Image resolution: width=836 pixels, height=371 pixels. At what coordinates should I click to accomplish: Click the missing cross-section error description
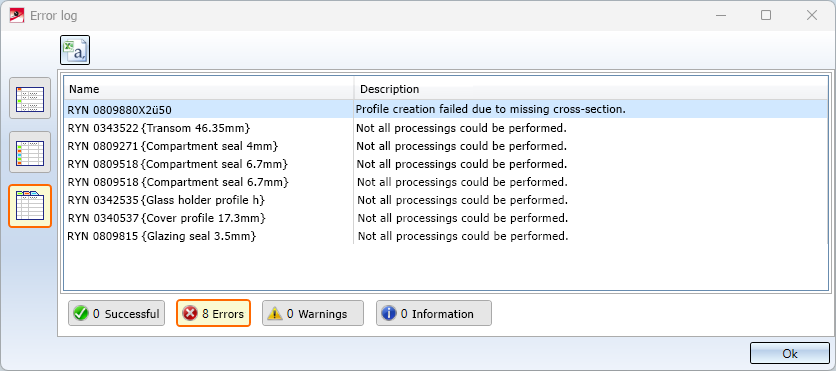tap(491, 109)
